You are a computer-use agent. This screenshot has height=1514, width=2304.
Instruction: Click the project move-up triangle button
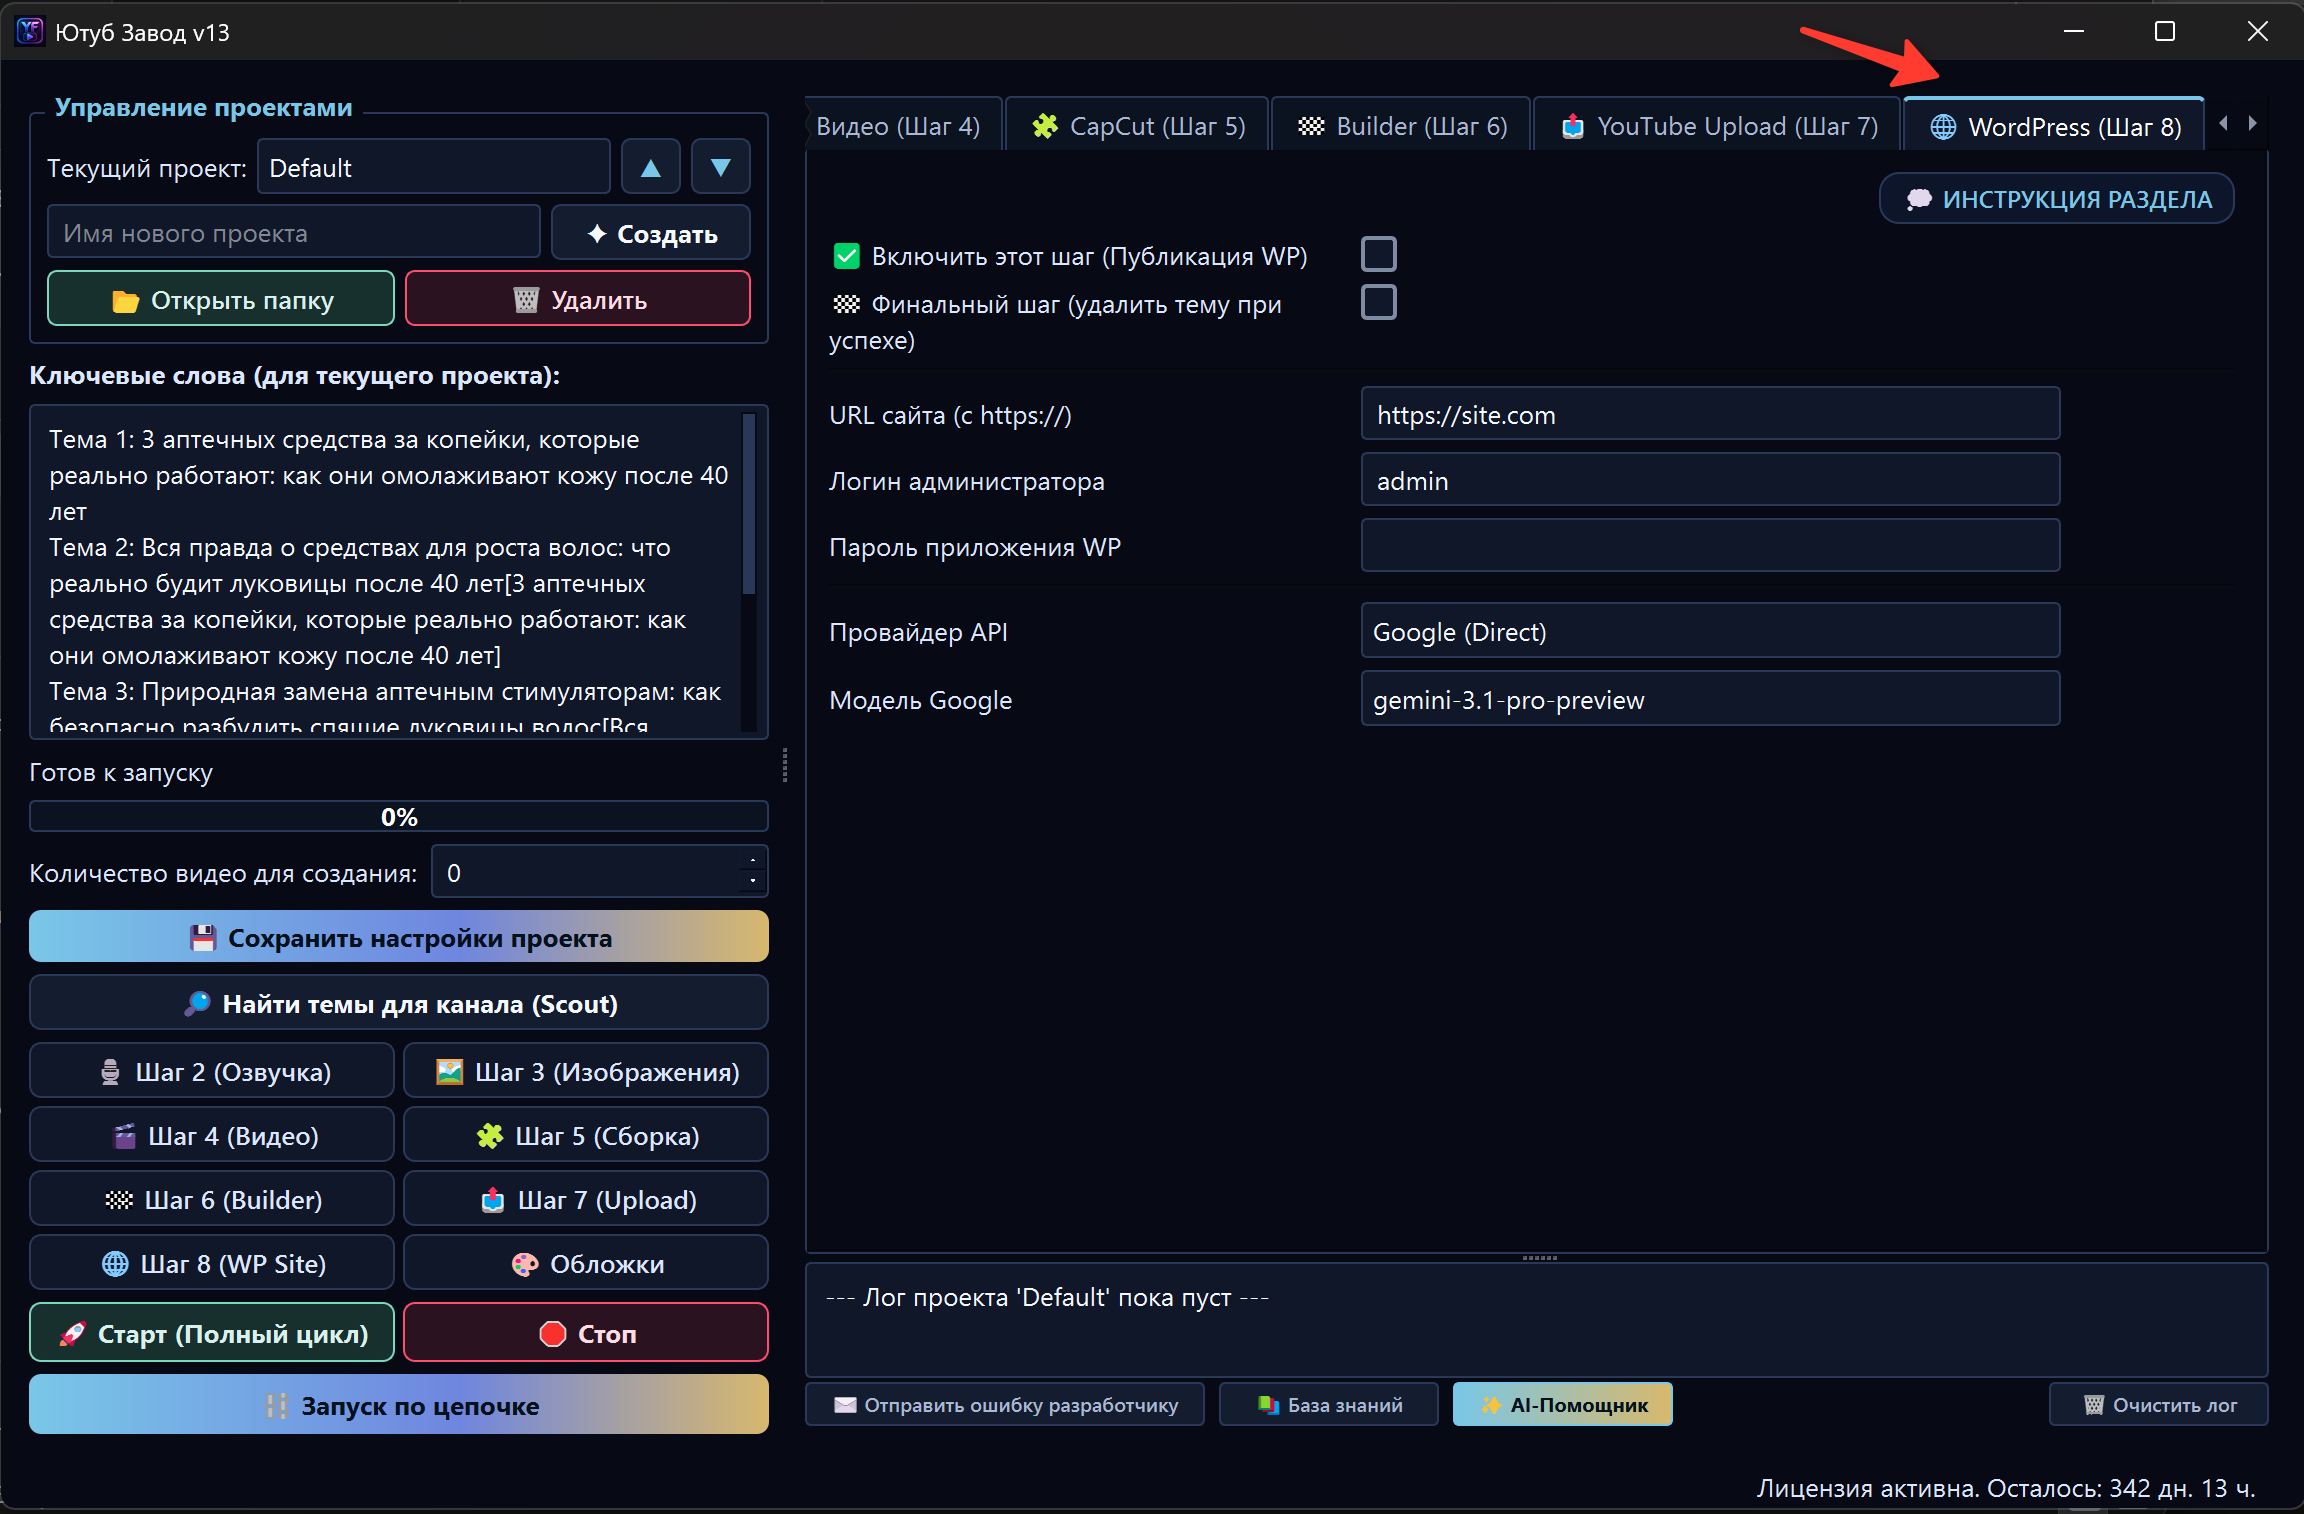point(651,167)
